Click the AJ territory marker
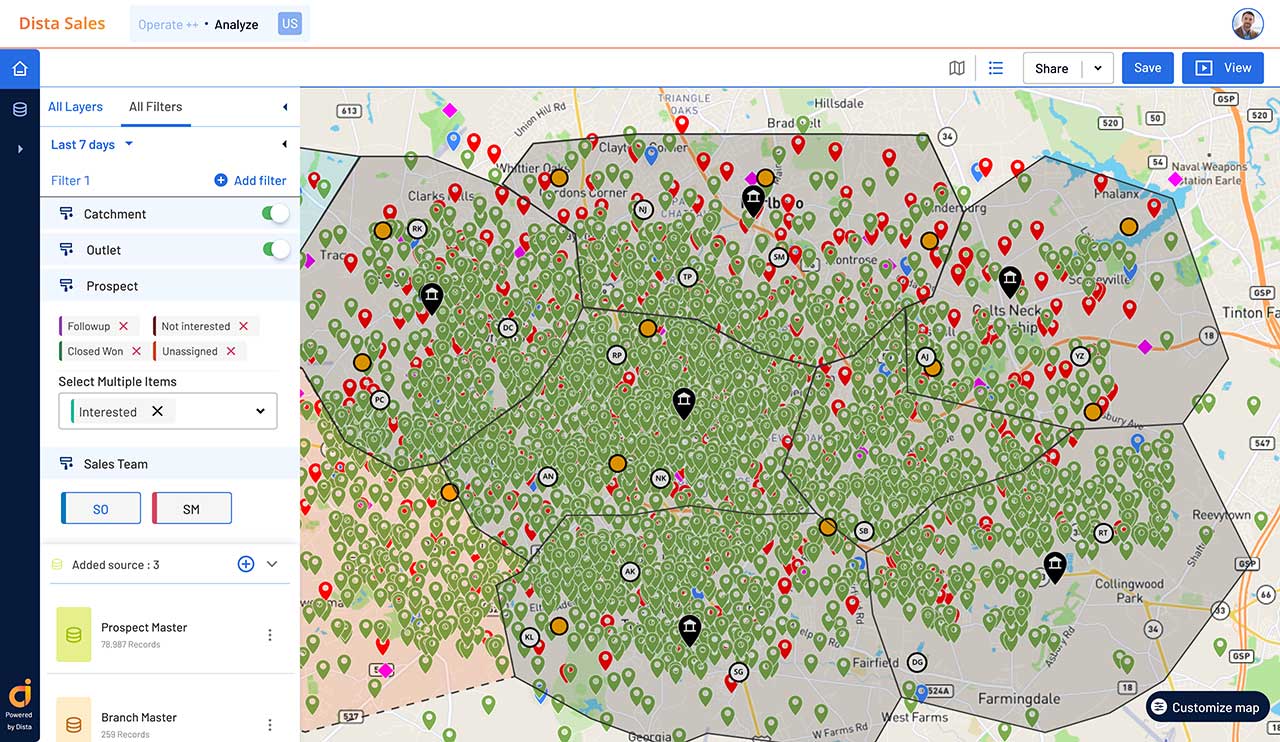 (925, 357)
